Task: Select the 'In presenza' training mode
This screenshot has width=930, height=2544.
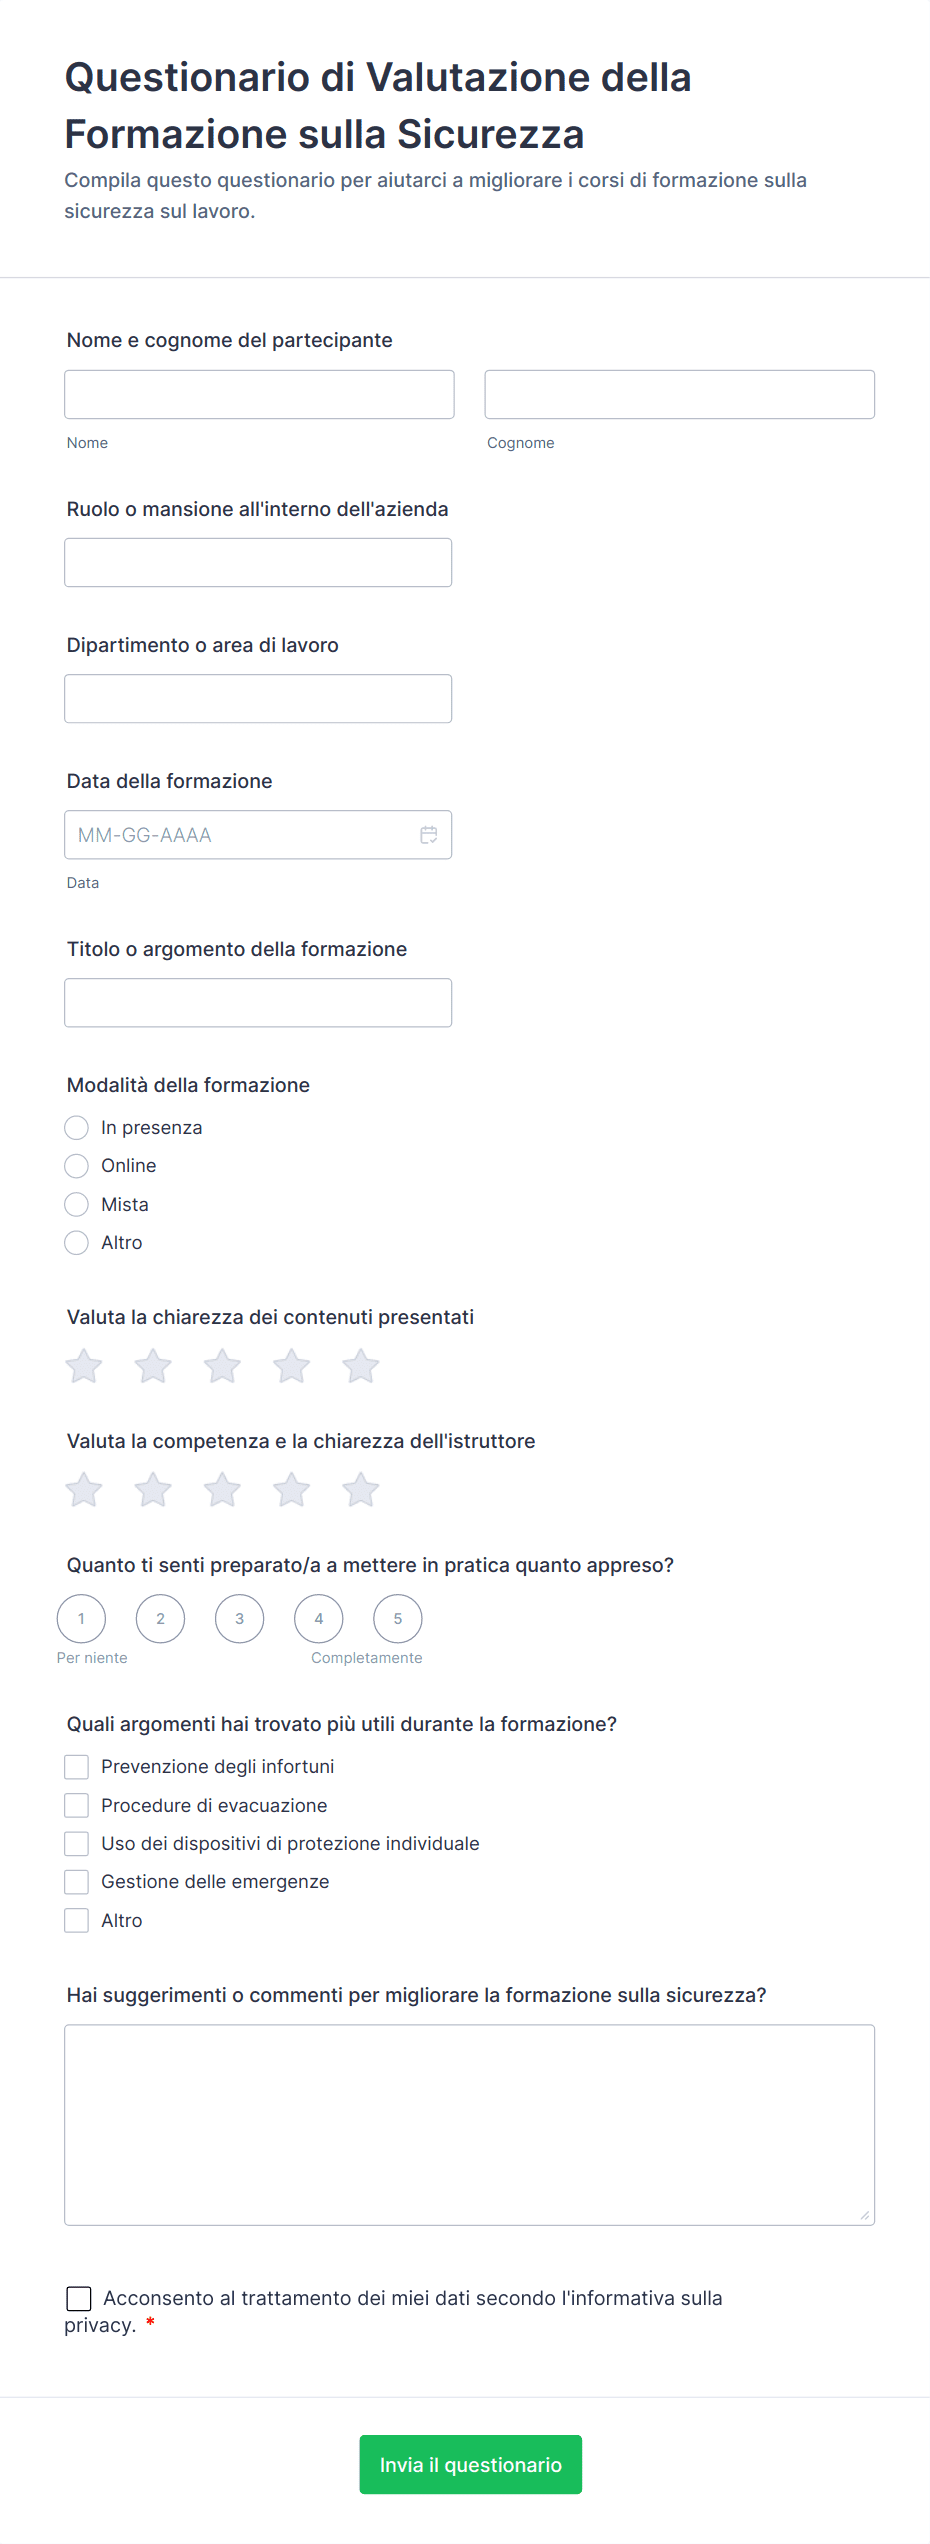Action: (x=77, y=1128)
